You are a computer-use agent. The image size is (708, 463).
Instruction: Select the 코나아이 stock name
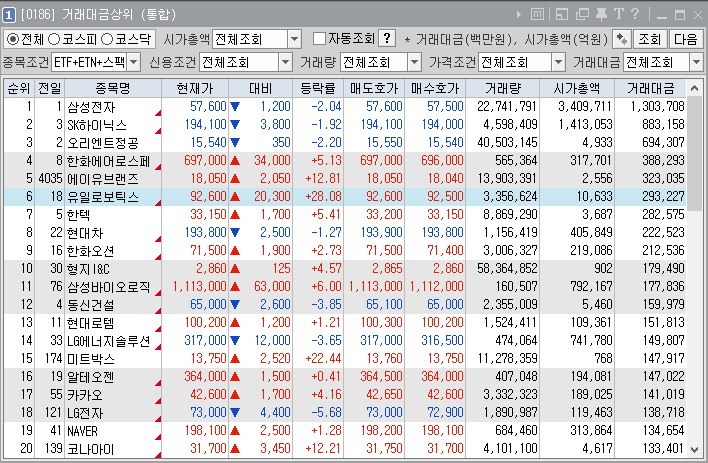coord(90,449)
